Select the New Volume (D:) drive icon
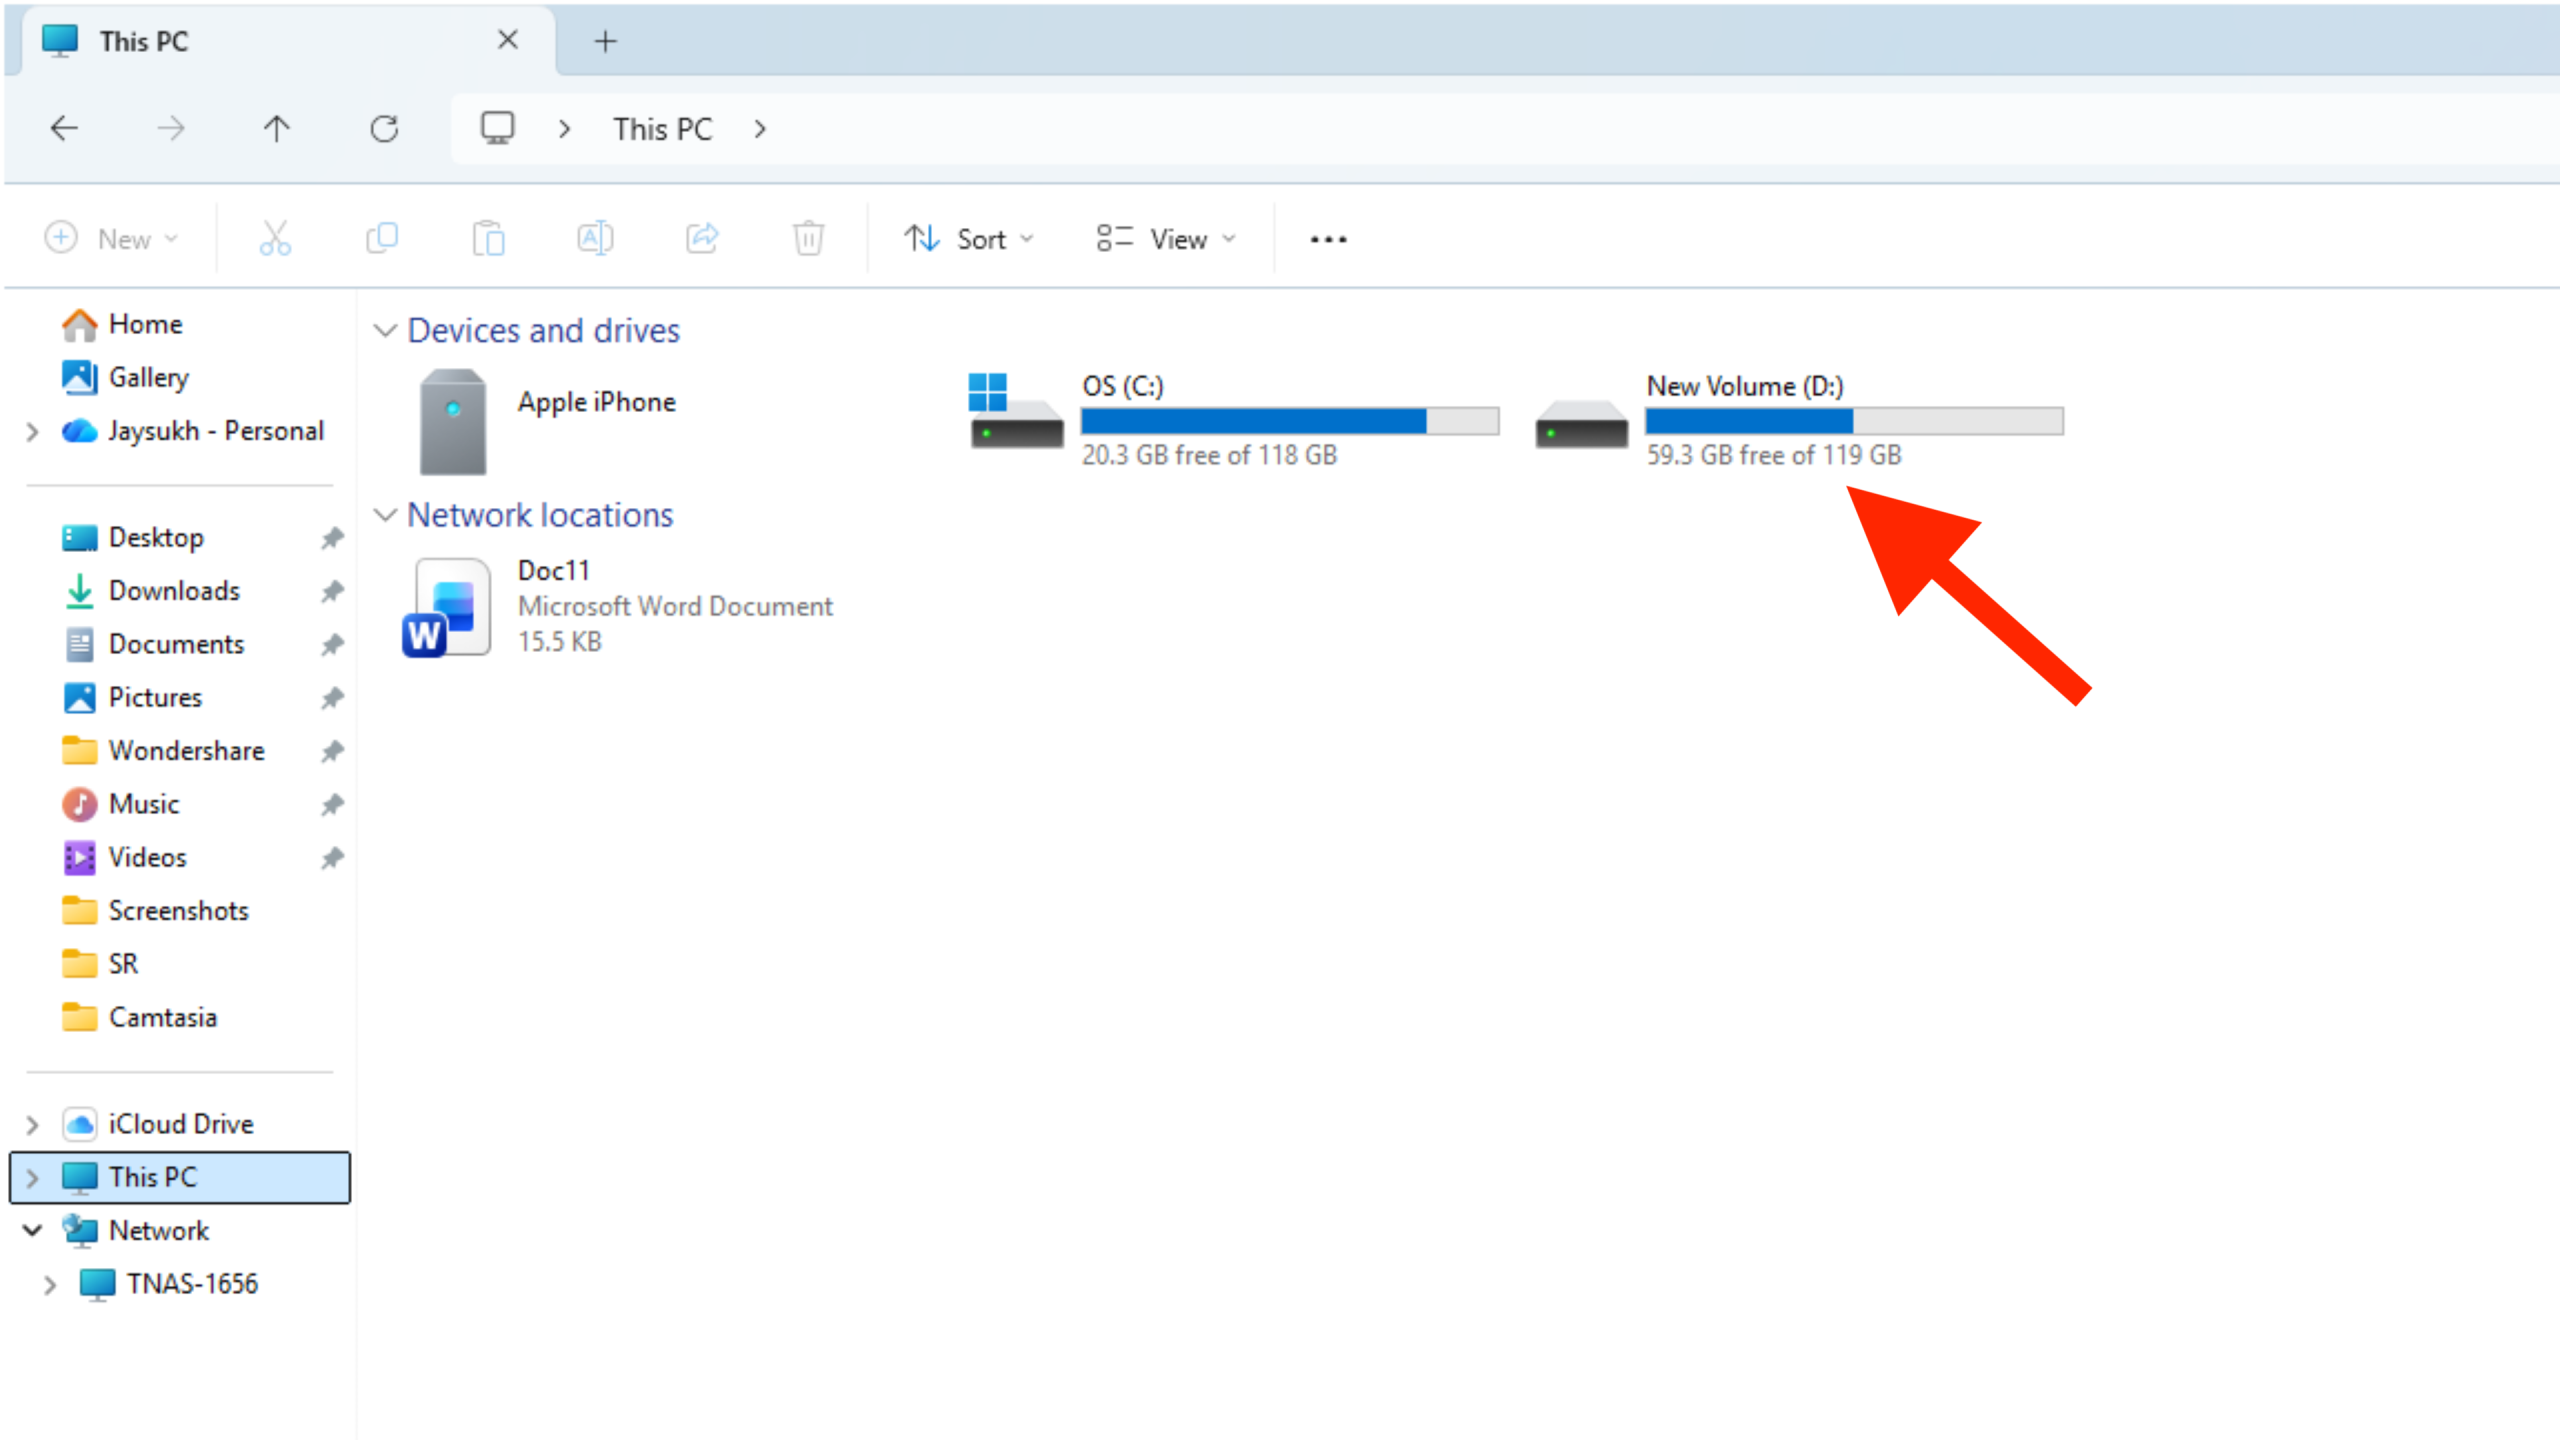This screenshot has width=2560, height=1440. tap(1581, 424)
